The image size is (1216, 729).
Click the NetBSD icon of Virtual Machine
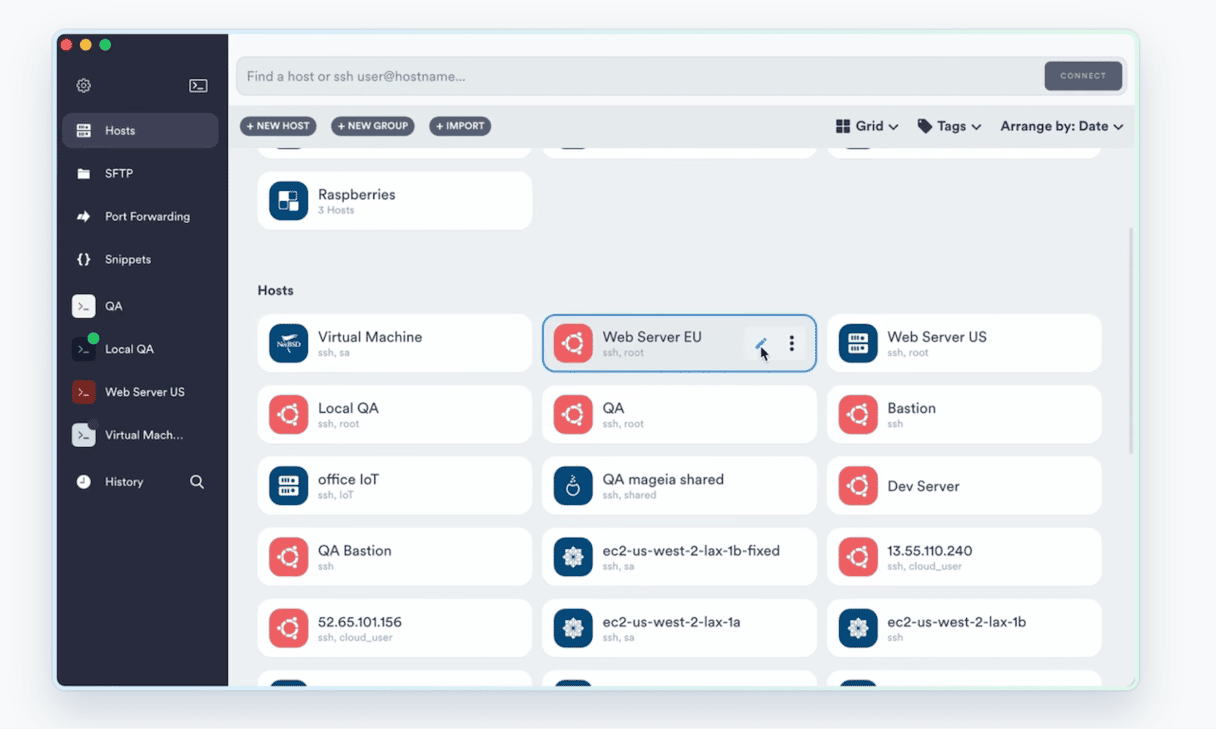[289, 343]
